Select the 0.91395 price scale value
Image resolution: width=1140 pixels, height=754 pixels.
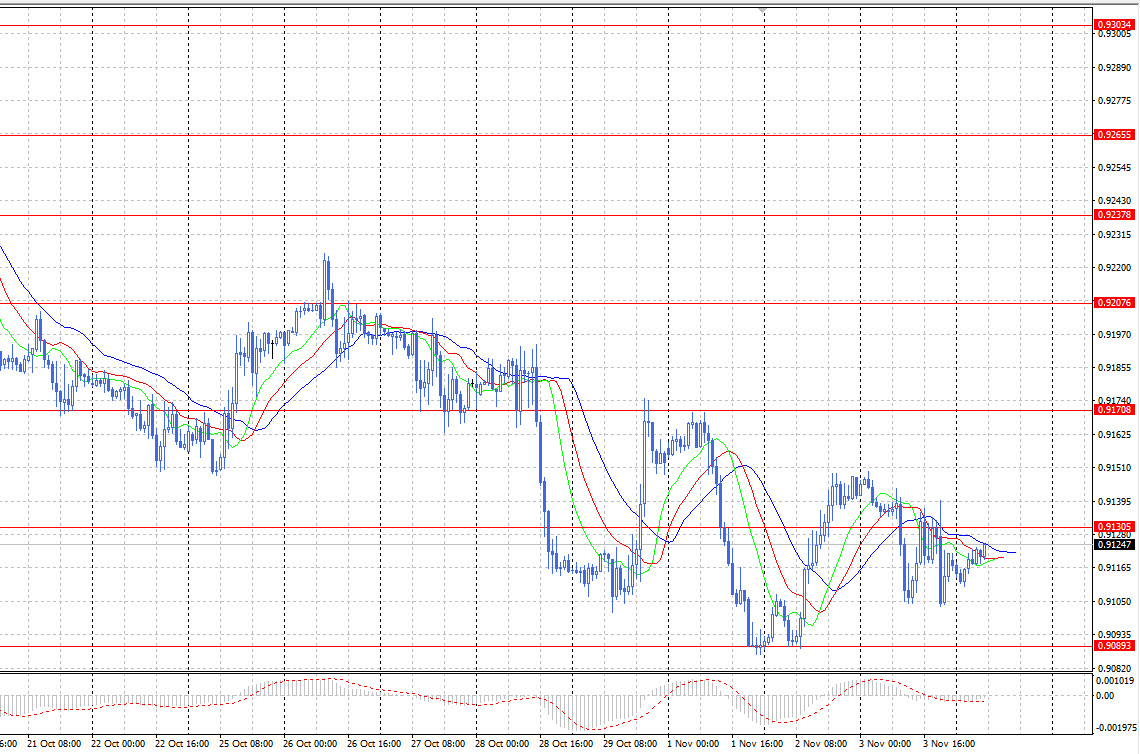tap(1115, 502)
